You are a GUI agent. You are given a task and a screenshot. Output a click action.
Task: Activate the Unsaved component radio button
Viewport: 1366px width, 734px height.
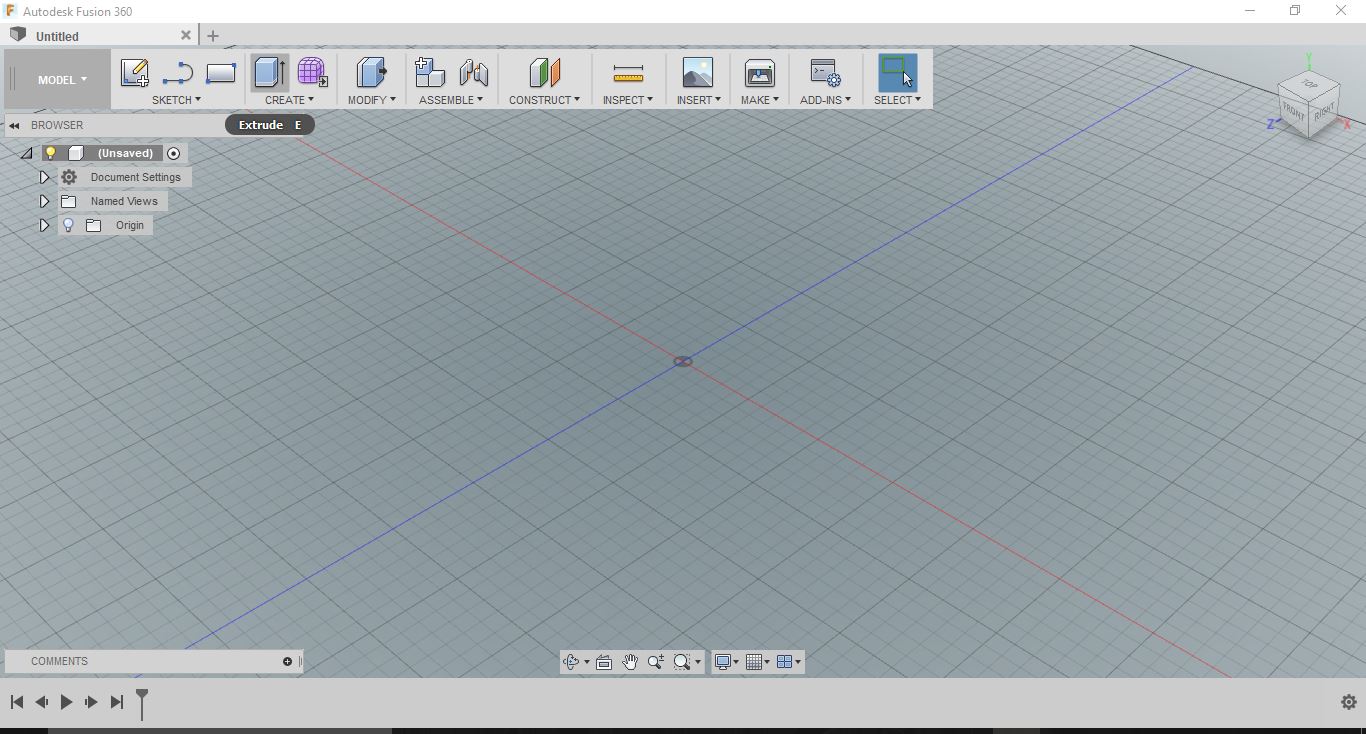pos(174,153)
